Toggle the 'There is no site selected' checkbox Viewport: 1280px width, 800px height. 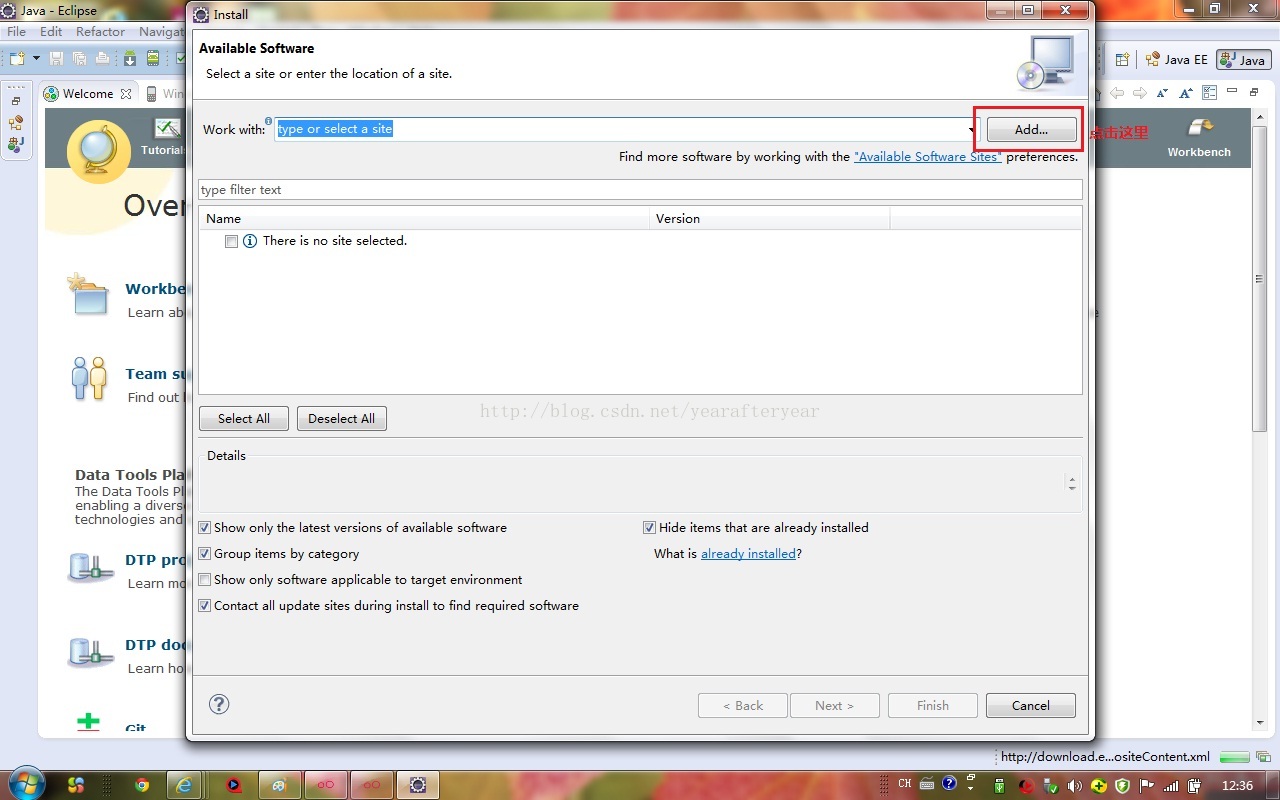coord(232,241)
